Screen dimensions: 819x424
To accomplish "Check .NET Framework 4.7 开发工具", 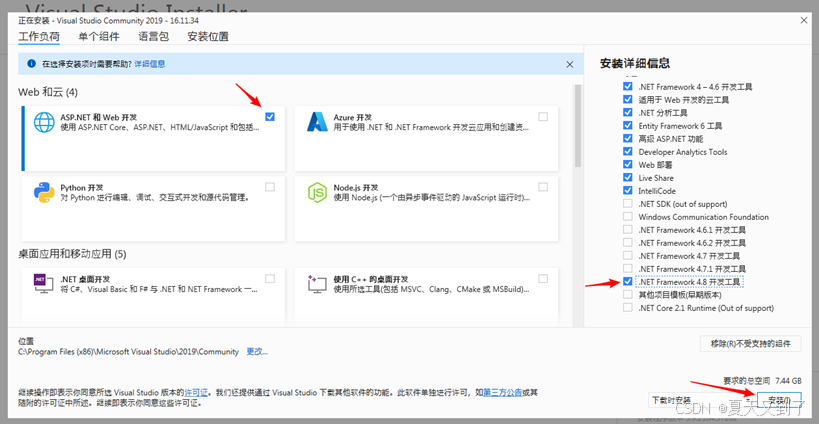I will (x=628, y=256).
